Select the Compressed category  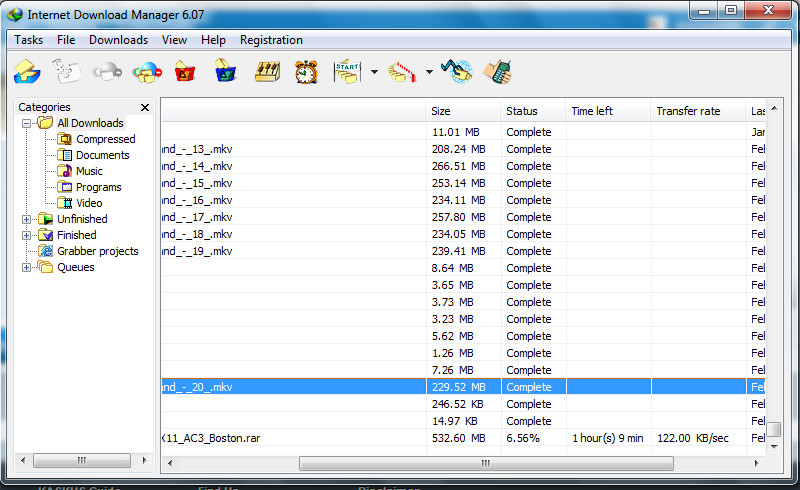tap(106, 139)
